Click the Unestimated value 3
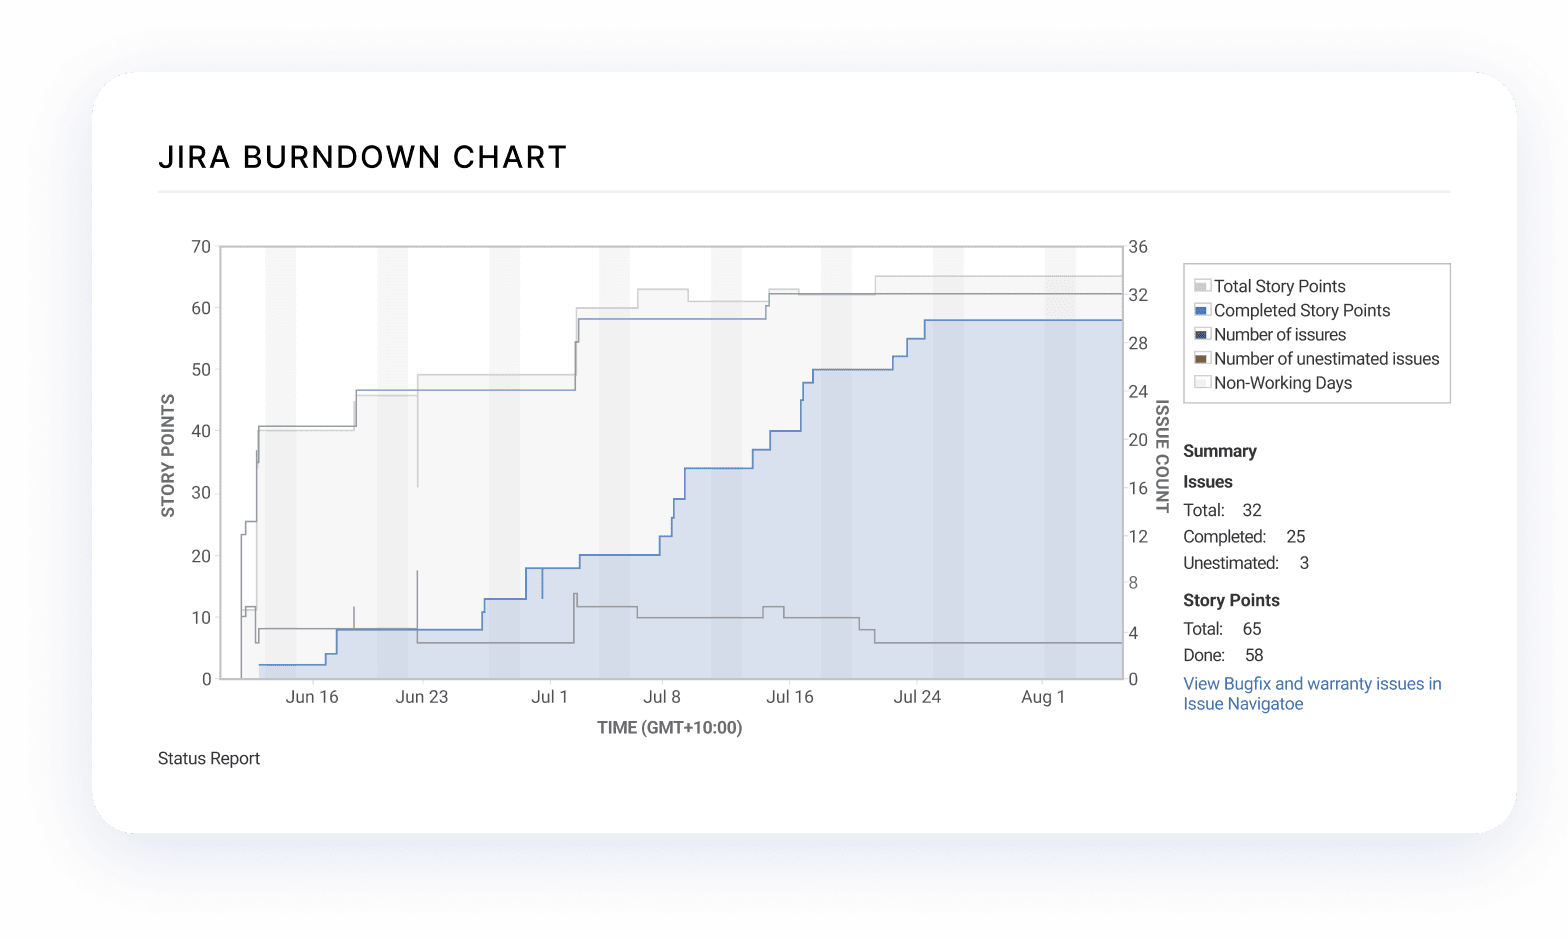 [x=1304, y=563]
